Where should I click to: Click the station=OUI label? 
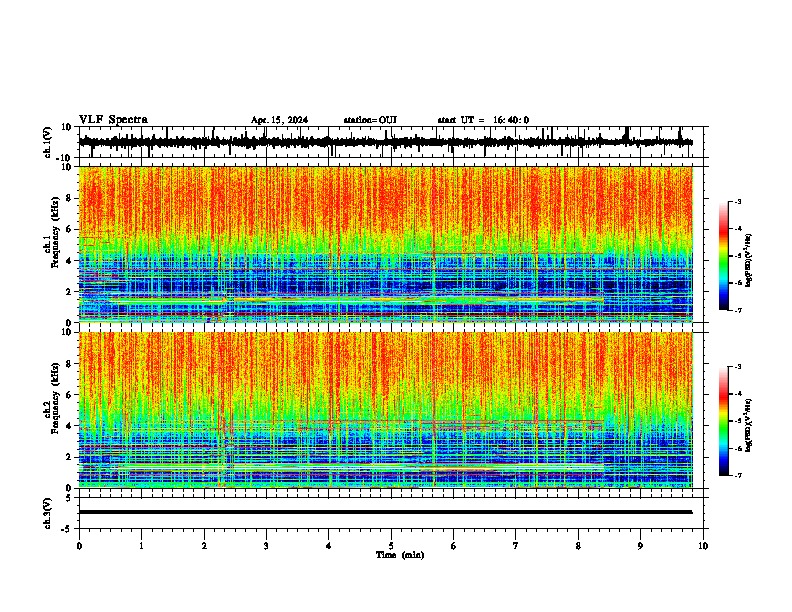370,120
